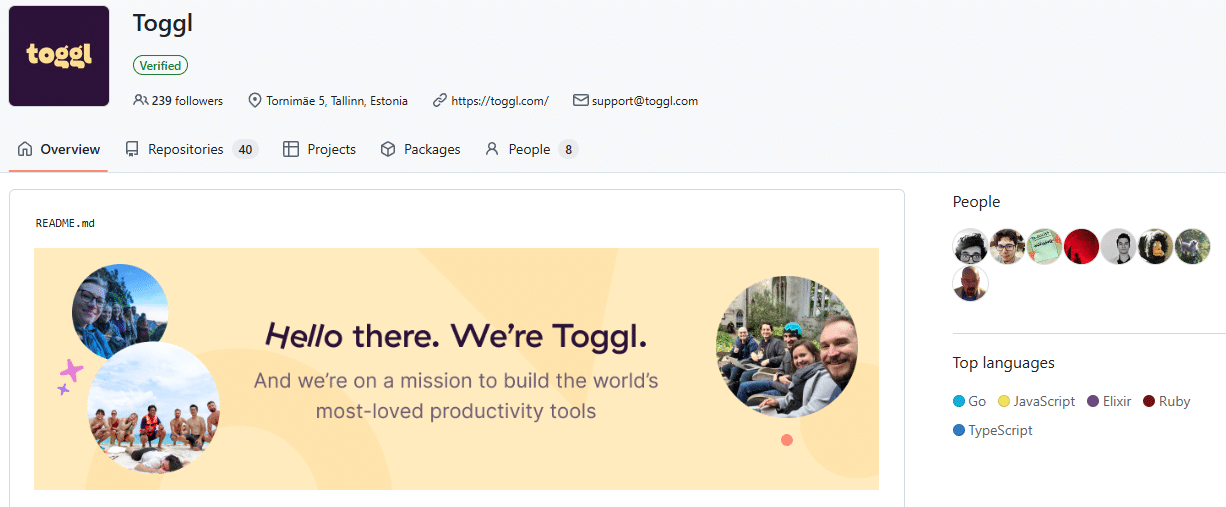Open the white dog on grass avatar
Viewport: 1226px width, 507px height.
click(x=1192, y=246)
